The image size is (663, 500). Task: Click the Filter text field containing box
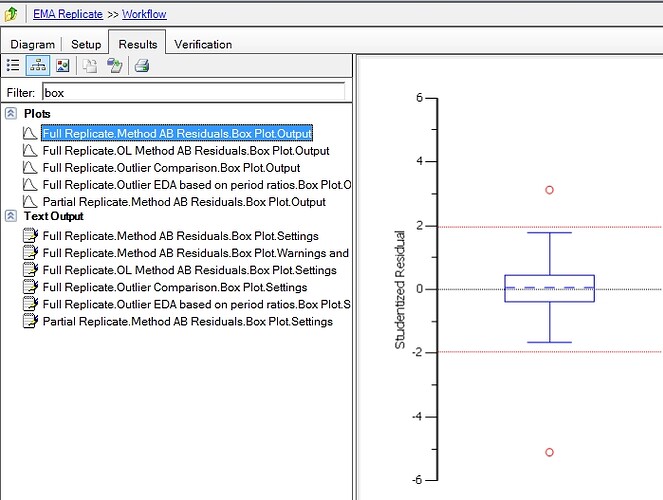point(194,92)
